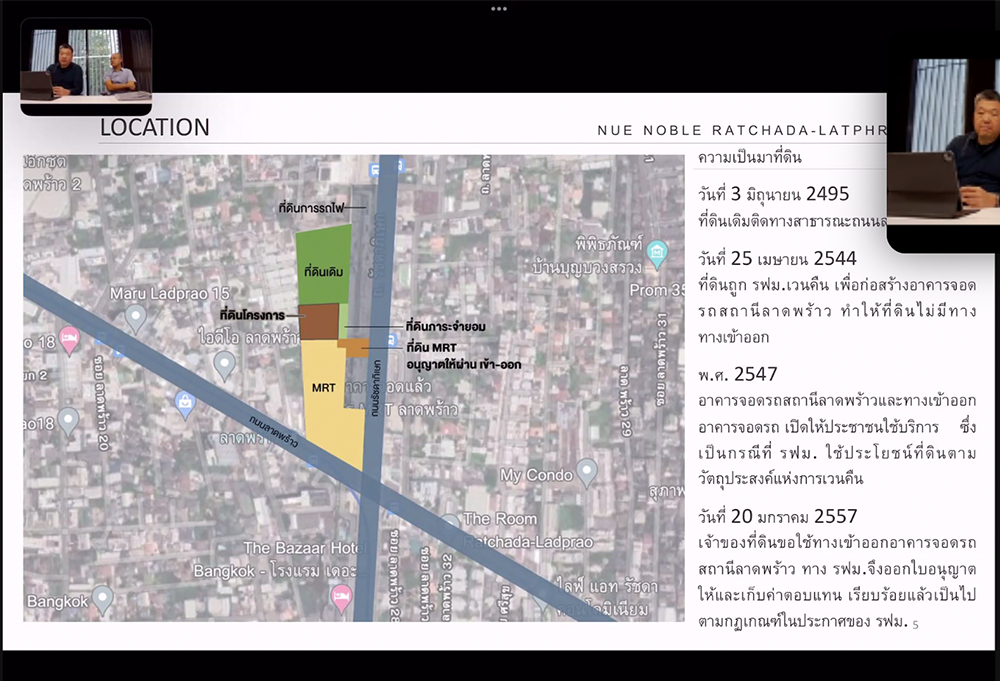The width and height of the screenshot is (1000, 681).
Task: Click the blue shopping bag map icon
Action: point(184,404)
